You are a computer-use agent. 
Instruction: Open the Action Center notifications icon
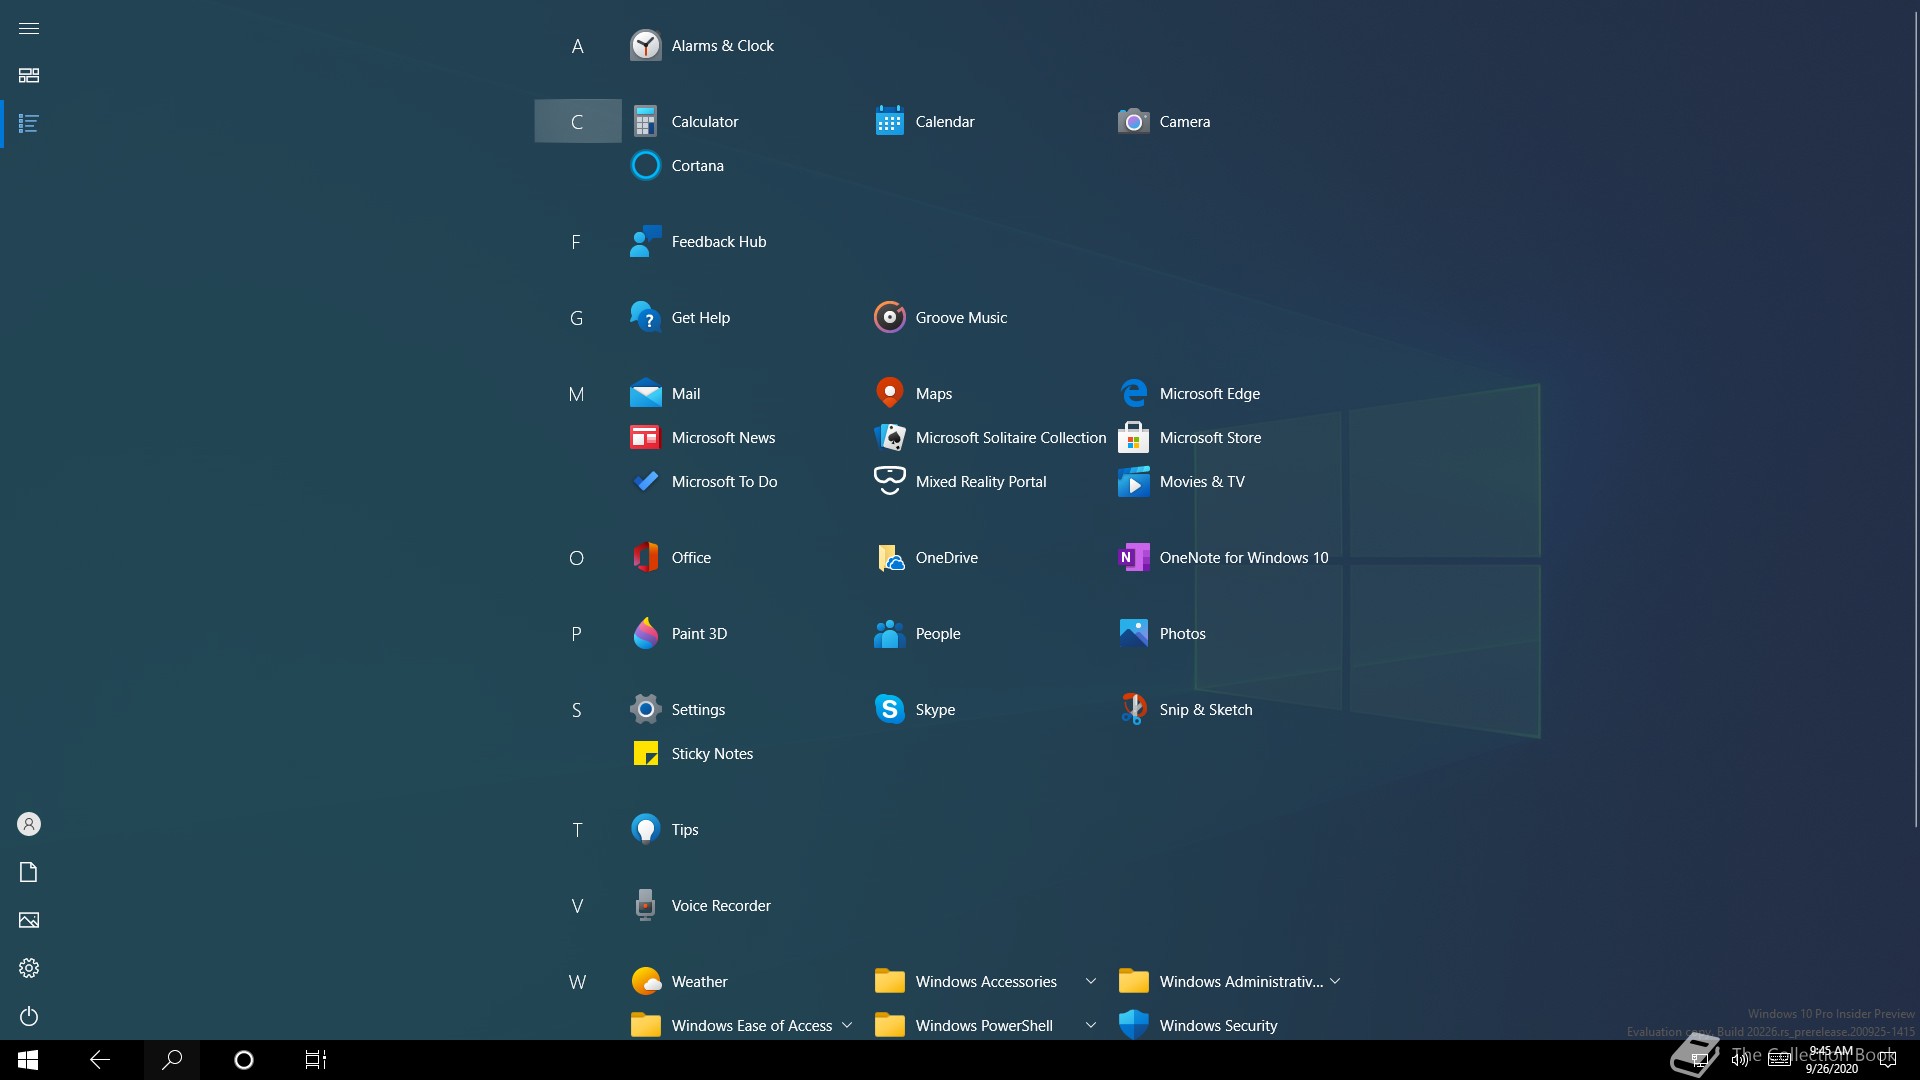[x=1888, y=1060]
